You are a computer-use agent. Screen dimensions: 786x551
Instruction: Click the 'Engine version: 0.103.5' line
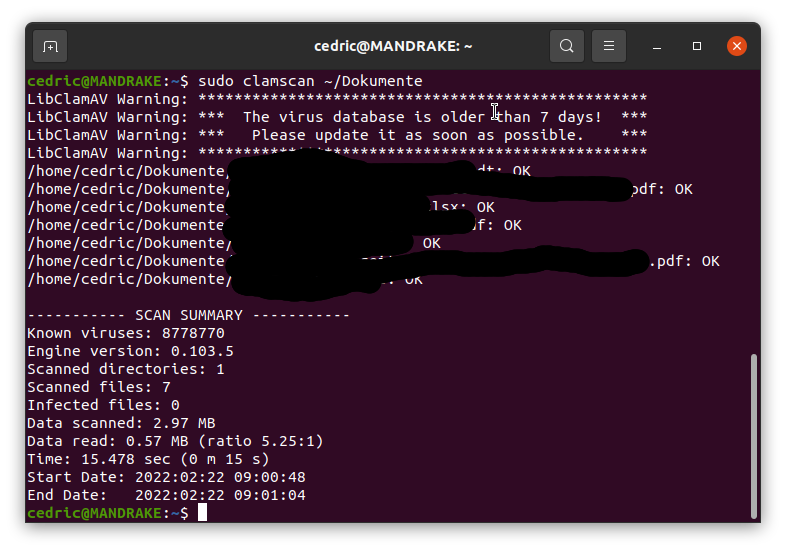tap(130, 351)
